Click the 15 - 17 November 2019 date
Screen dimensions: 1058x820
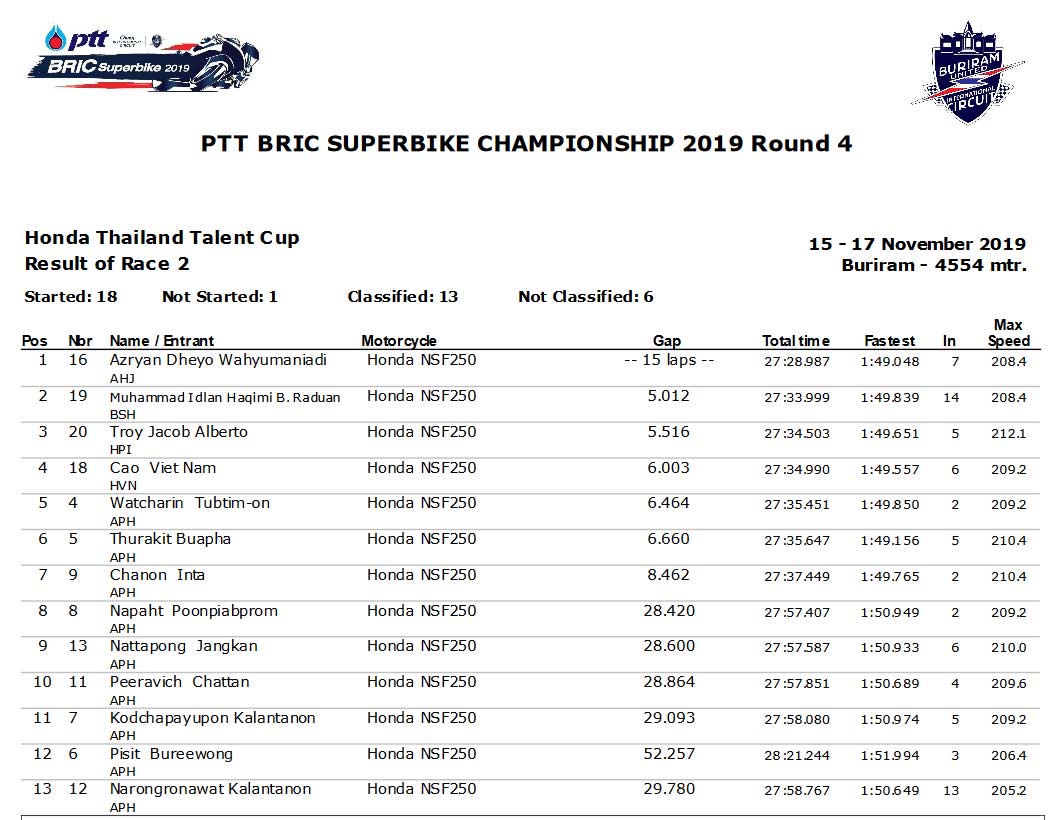tap(917, 244)
